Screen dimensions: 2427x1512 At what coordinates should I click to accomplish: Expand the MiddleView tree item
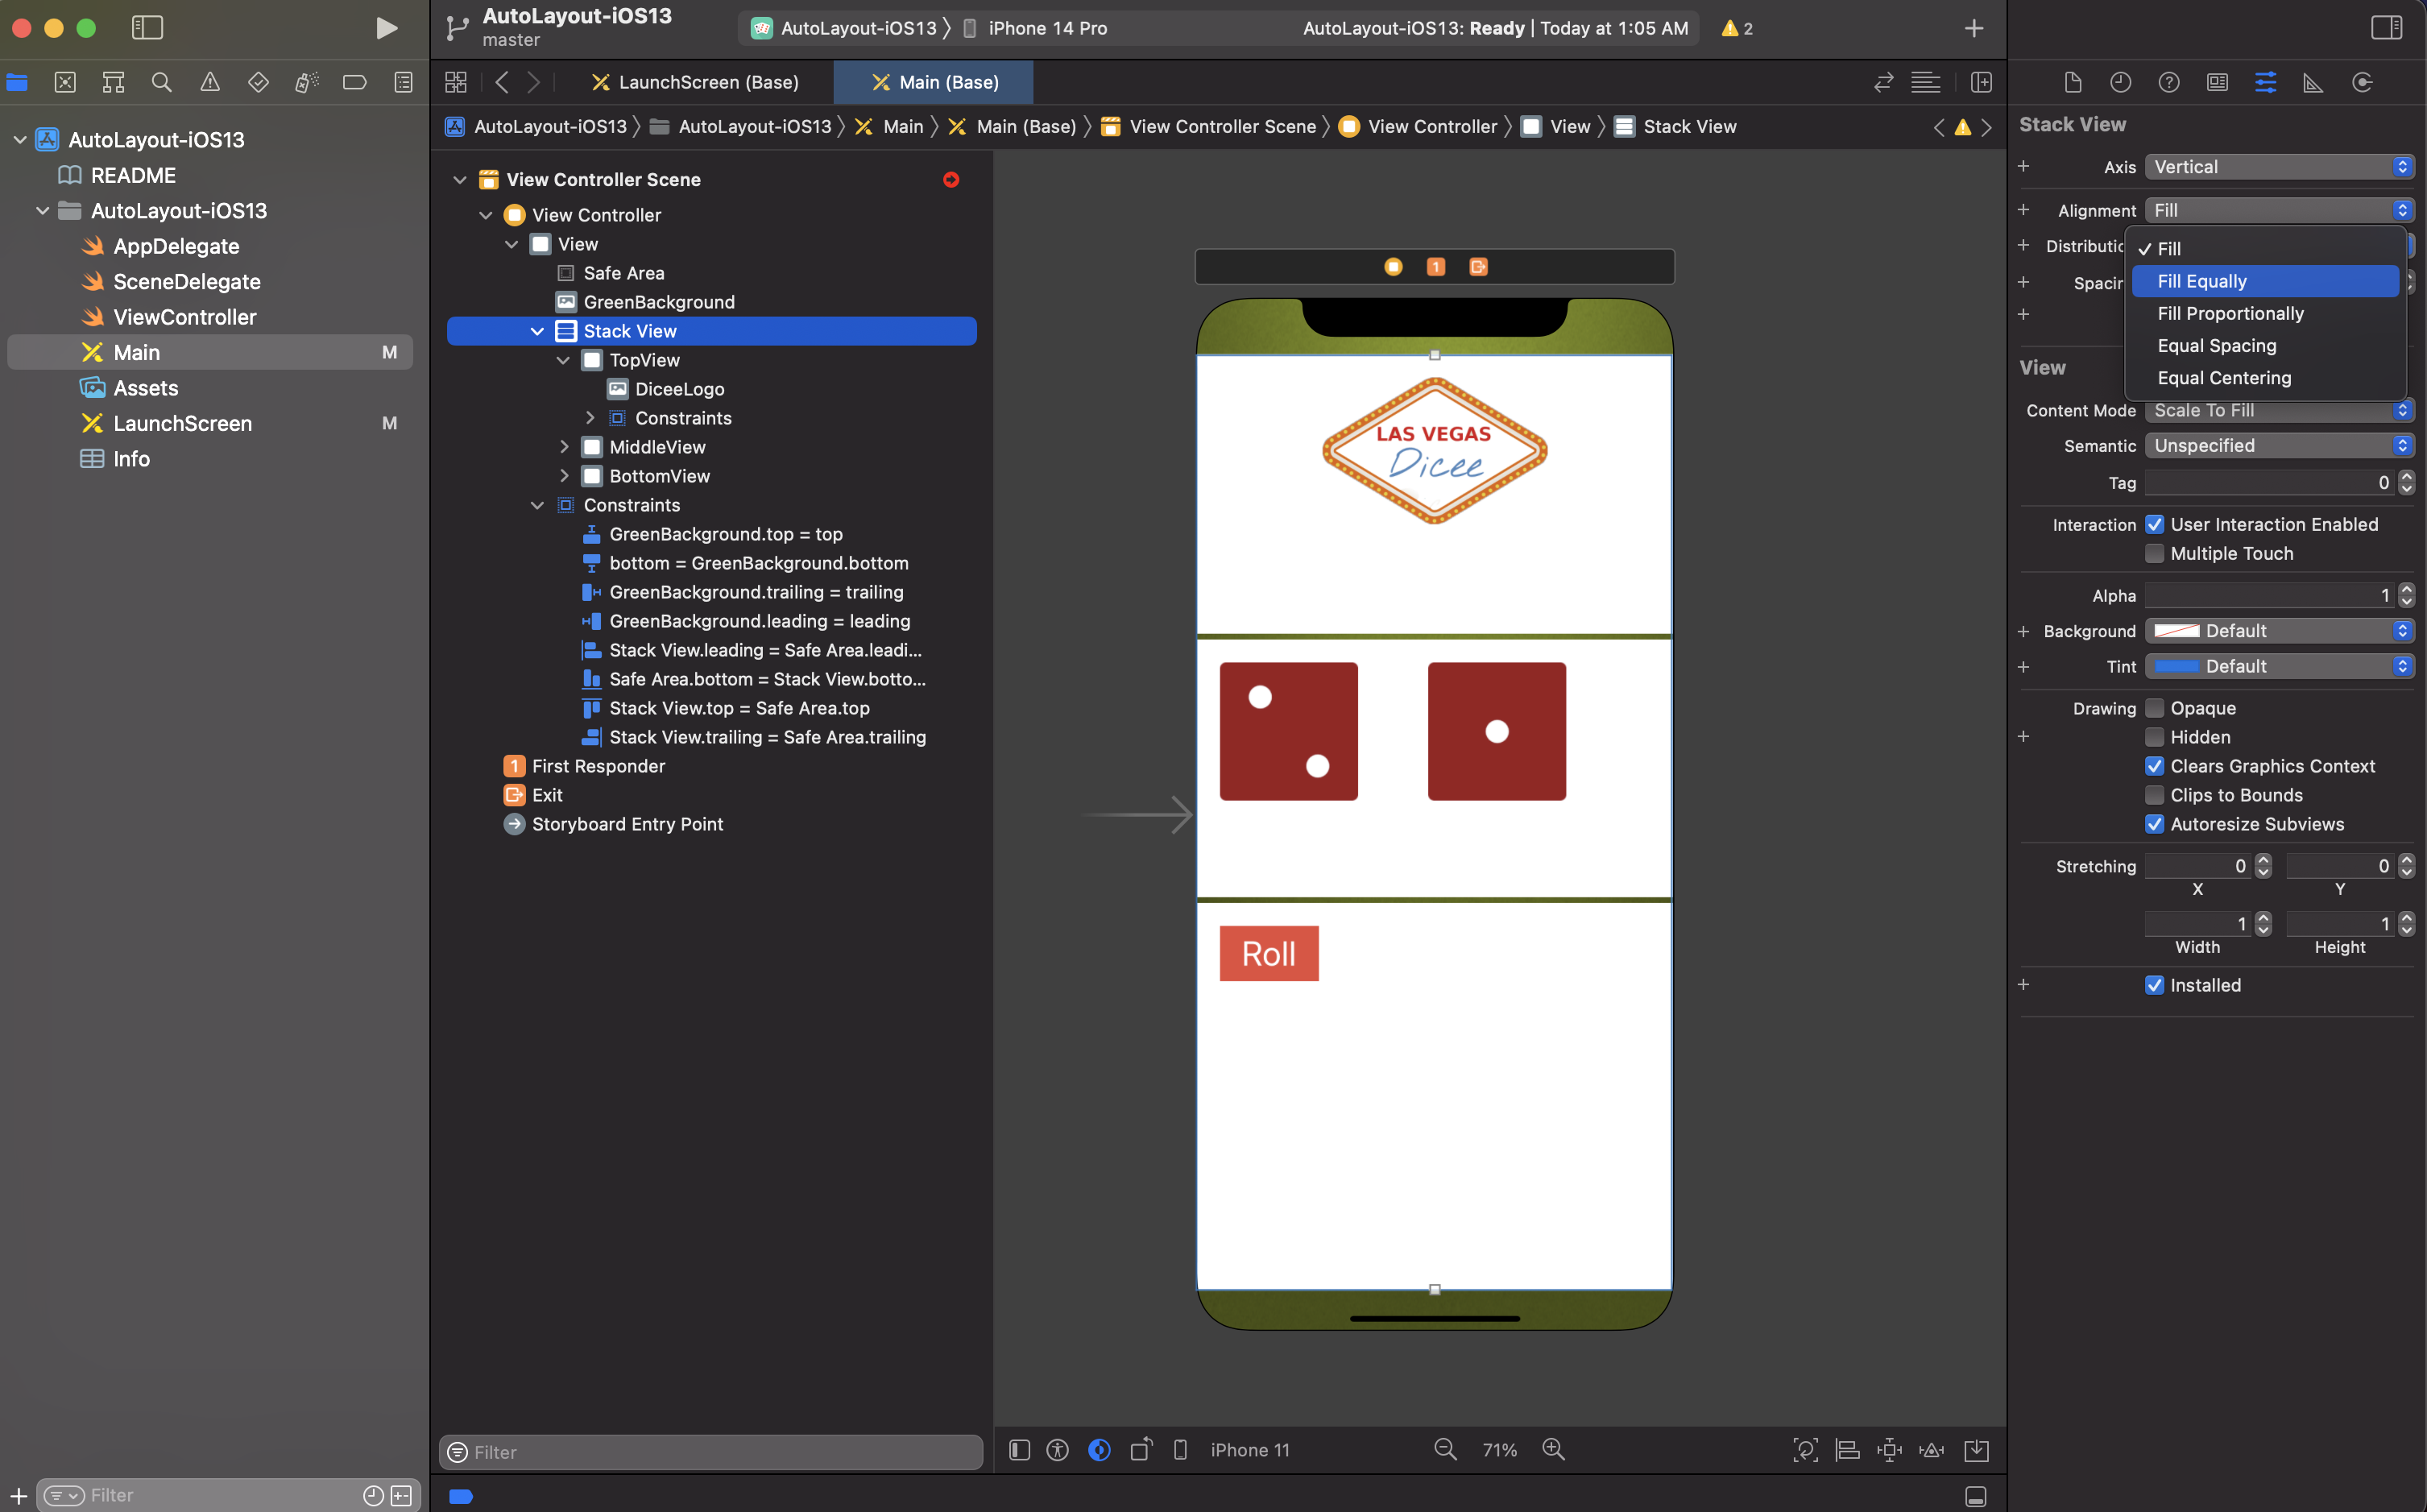564,447
